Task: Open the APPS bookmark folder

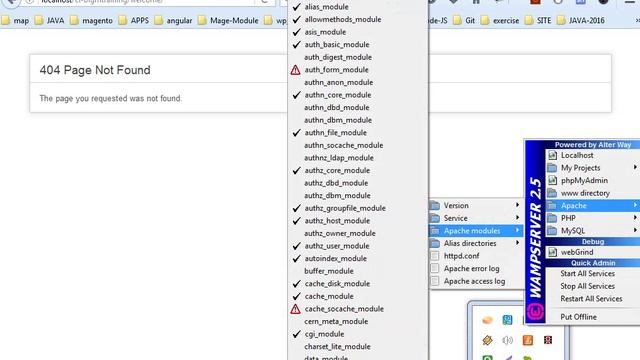Action: pyautogui.click(x=134, y=20)
